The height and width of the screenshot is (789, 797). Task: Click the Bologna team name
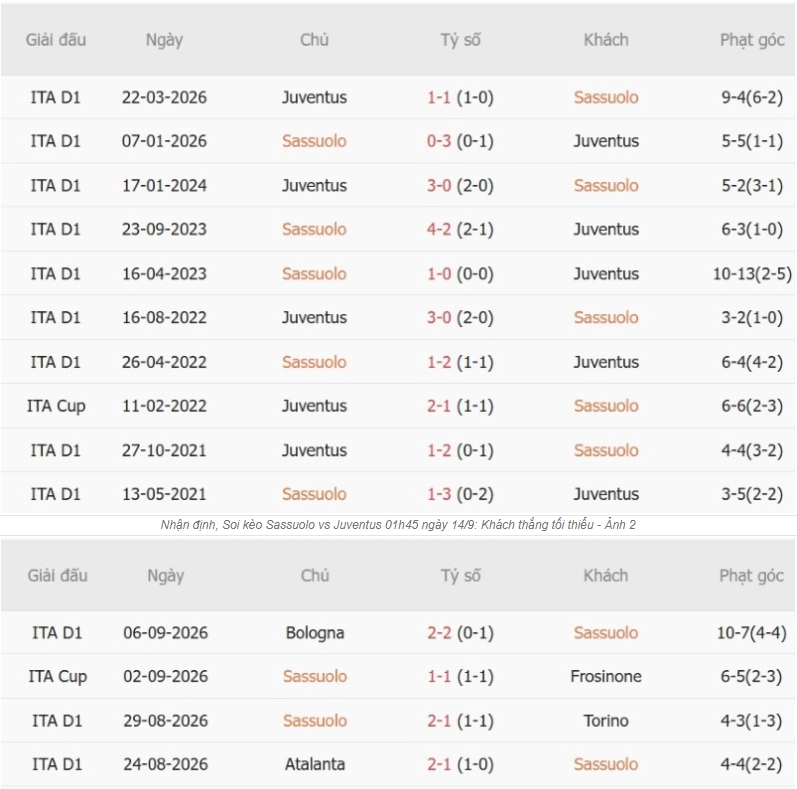[315, 632]
